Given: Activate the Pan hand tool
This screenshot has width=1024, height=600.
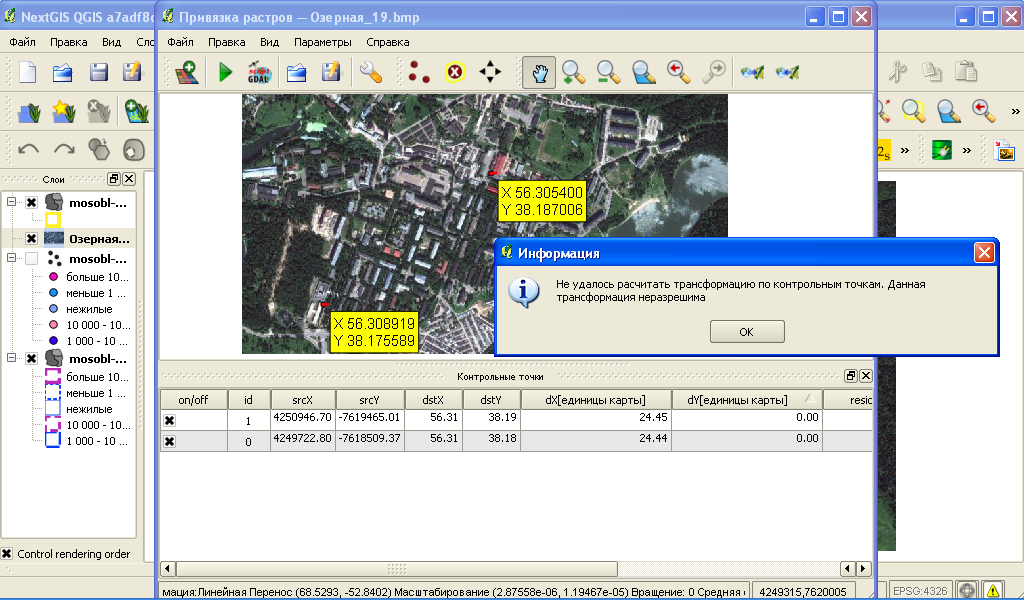Looking at the screenshot, I should 538,71.
